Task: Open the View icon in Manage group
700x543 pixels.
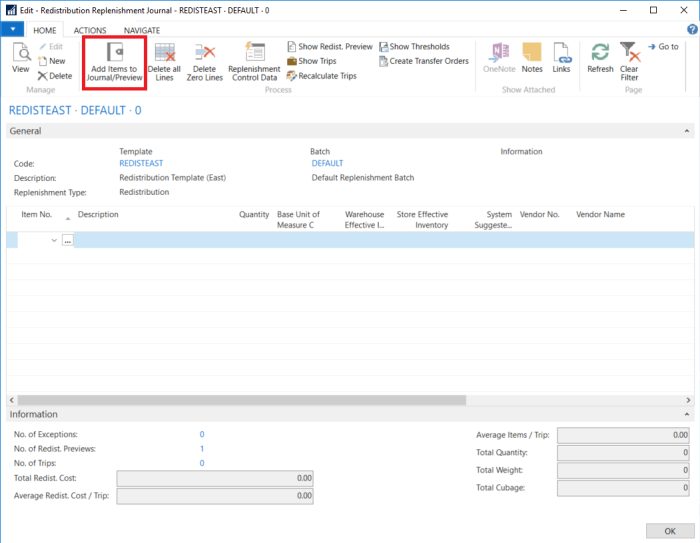Action: coord(20,54)
